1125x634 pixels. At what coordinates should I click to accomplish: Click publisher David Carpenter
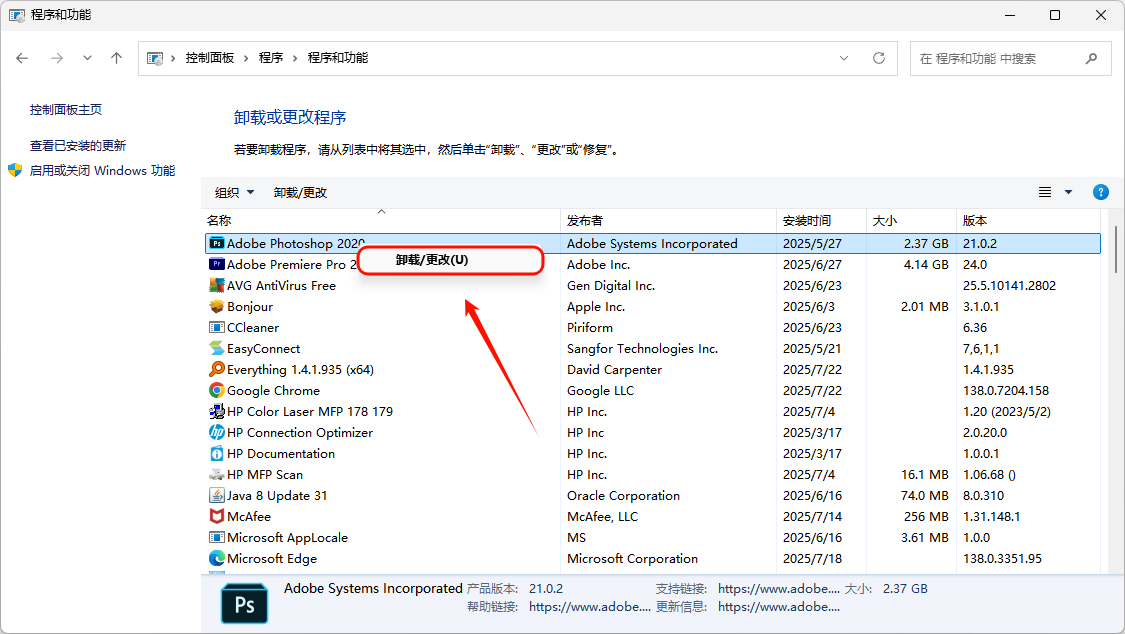[x=614, y=370]
